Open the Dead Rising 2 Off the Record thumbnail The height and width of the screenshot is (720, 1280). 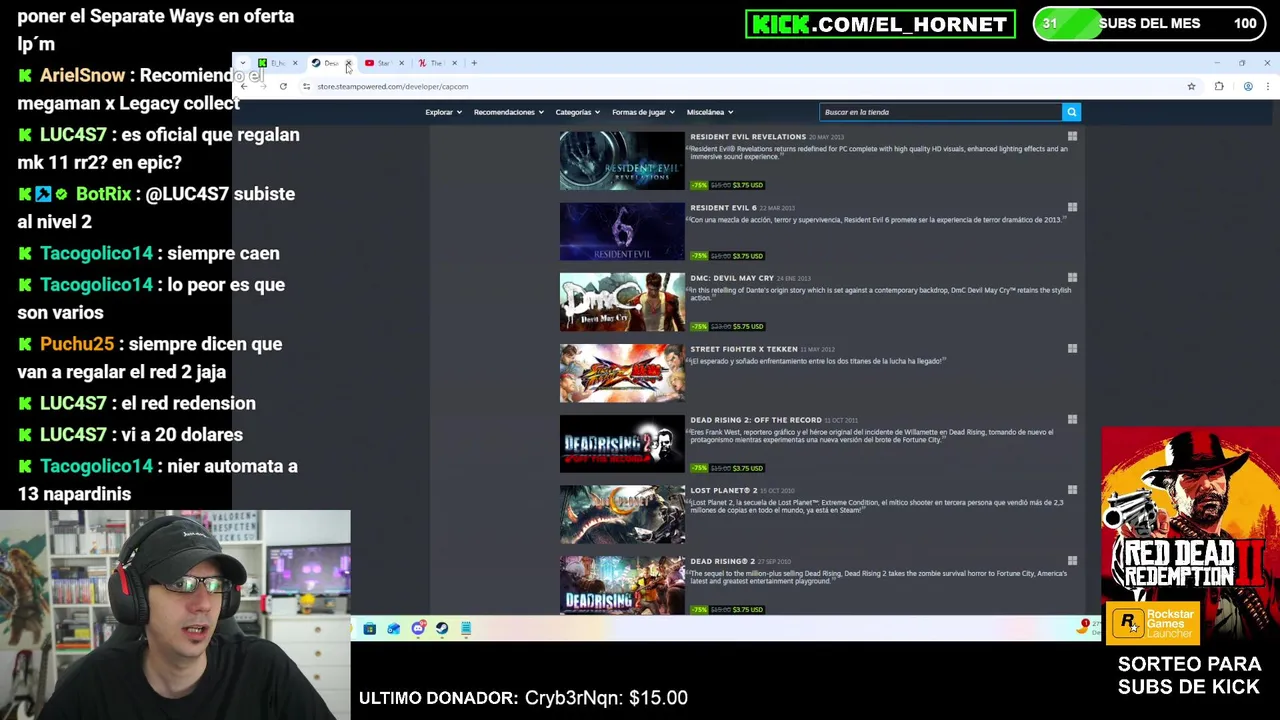tap(622, 444)
